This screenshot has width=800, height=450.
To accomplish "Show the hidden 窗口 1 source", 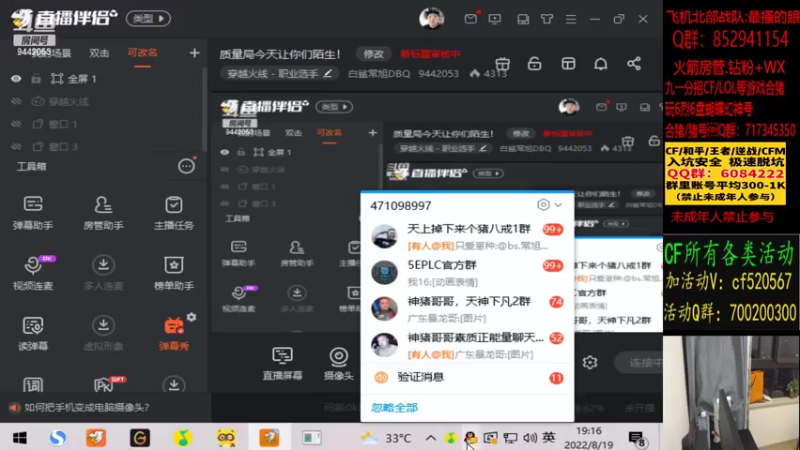I will 16,124.
